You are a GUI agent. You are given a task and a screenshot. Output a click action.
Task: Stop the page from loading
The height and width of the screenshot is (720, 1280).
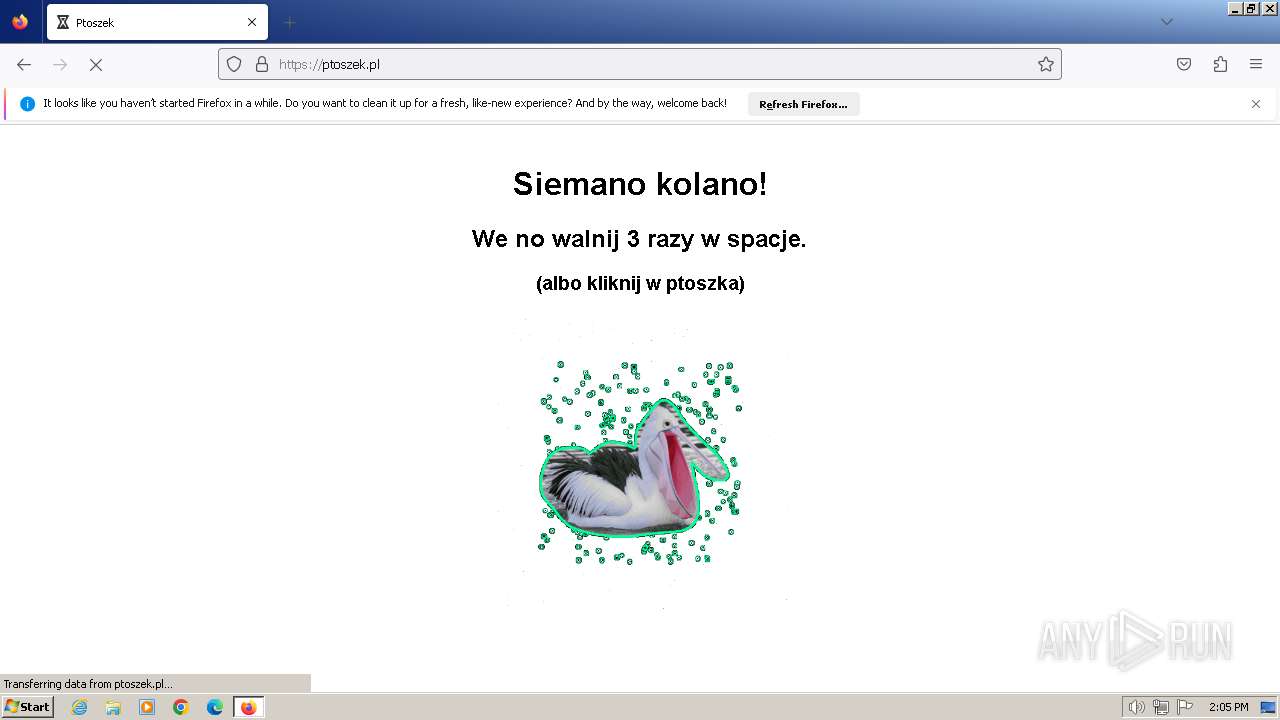(x=96, y=64)
